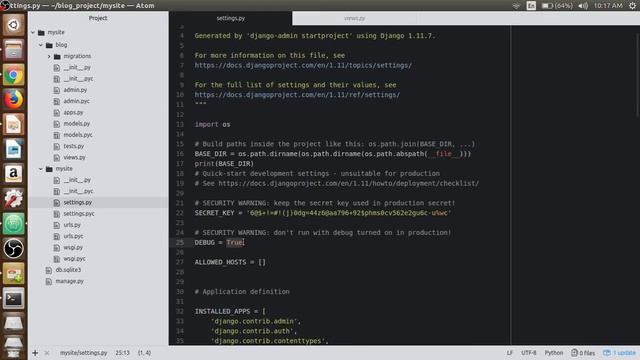Launch Firefox from the dock
This screenshot has width=640, height=360.
tap(13, 100)
